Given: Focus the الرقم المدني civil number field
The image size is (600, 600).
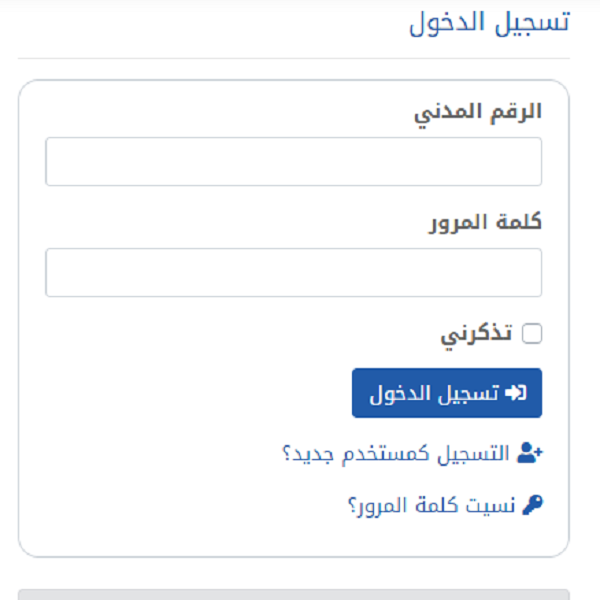Looking at the screenshot, I should click(293, 161).
